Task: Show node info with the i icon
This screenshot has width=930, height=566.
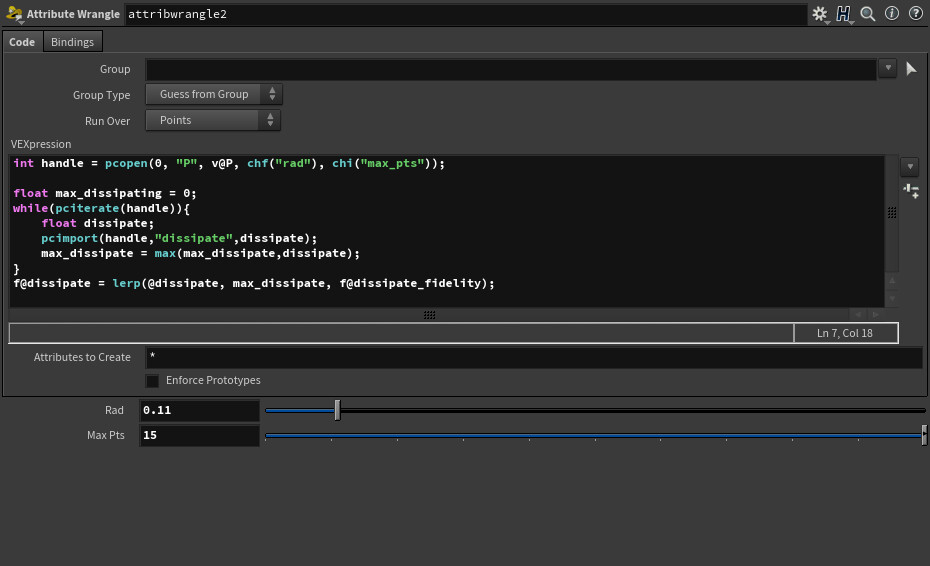Action: pyautogui.click(x=891, y=13)
